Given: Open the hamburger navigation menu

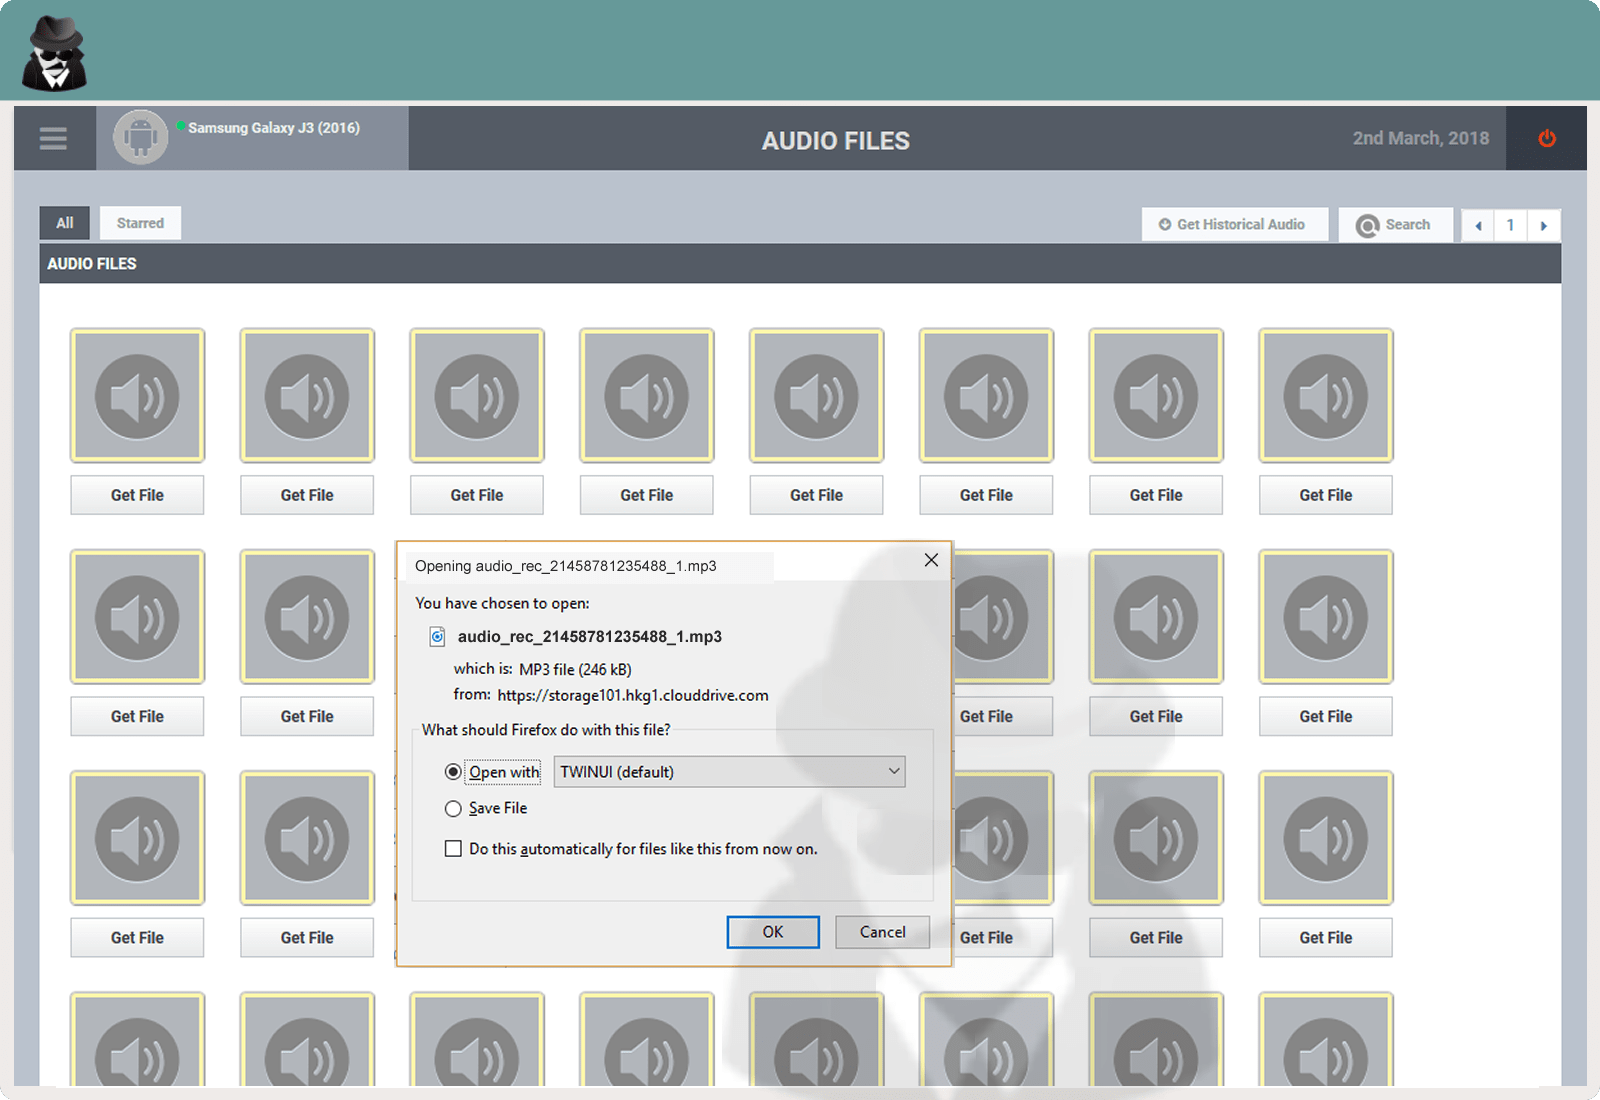Looking at the screenshot, I should 53,138.
